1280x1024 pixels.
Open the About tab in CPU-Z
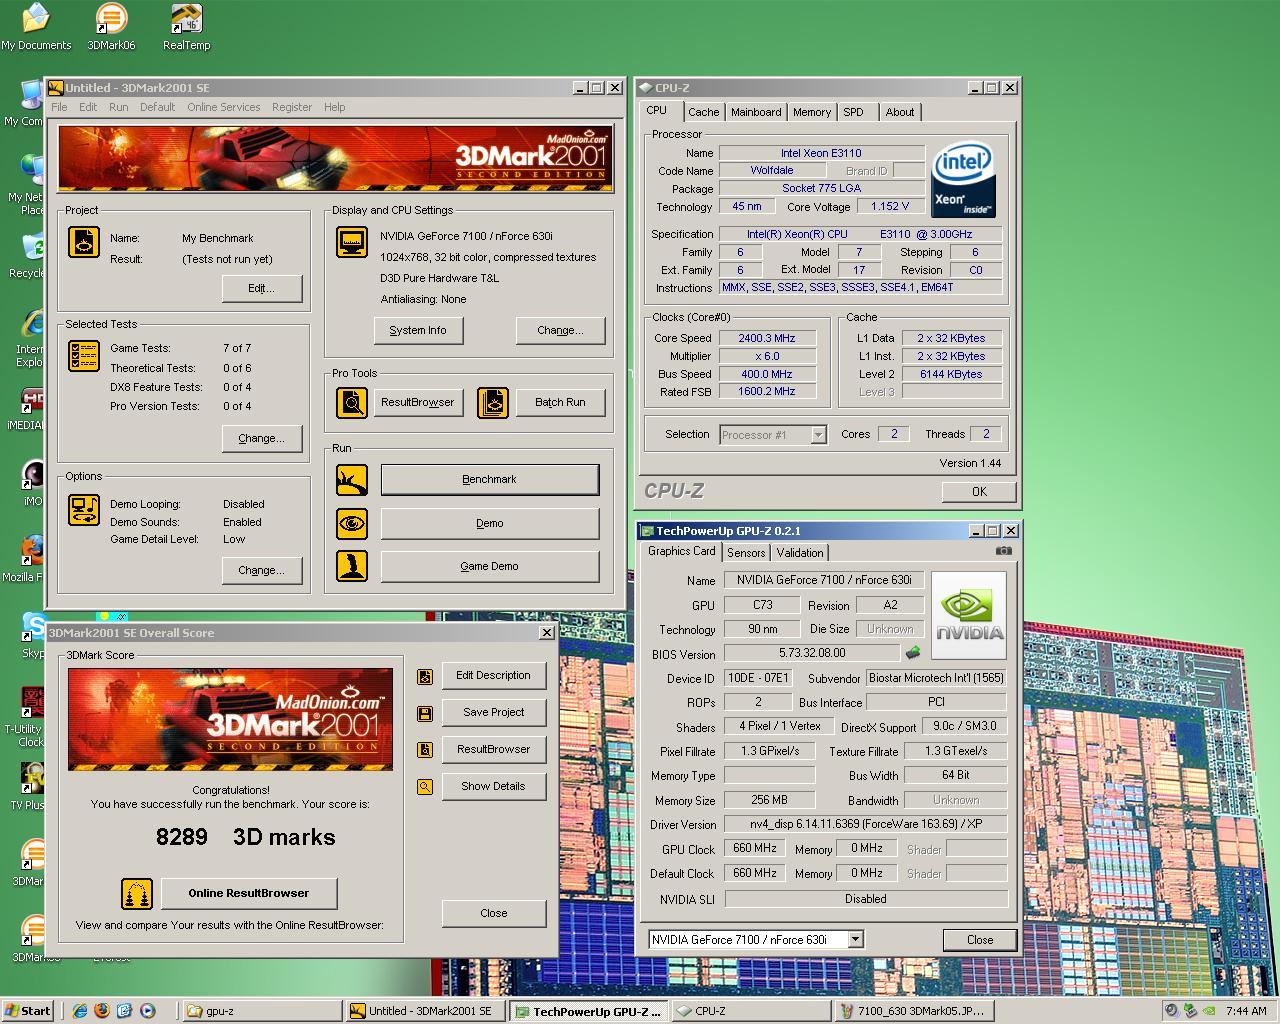900,112
